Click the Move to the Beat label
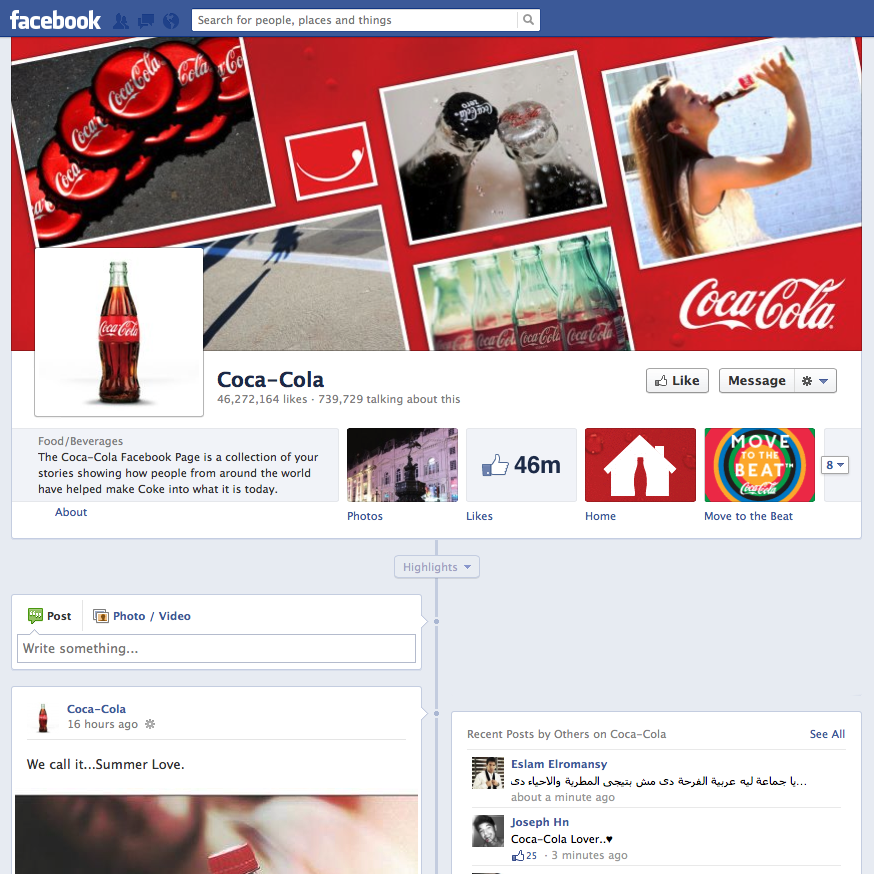Image resolution: width=874 pixels, height=874 pixels. pyautogui.click(x=748, y=516)
